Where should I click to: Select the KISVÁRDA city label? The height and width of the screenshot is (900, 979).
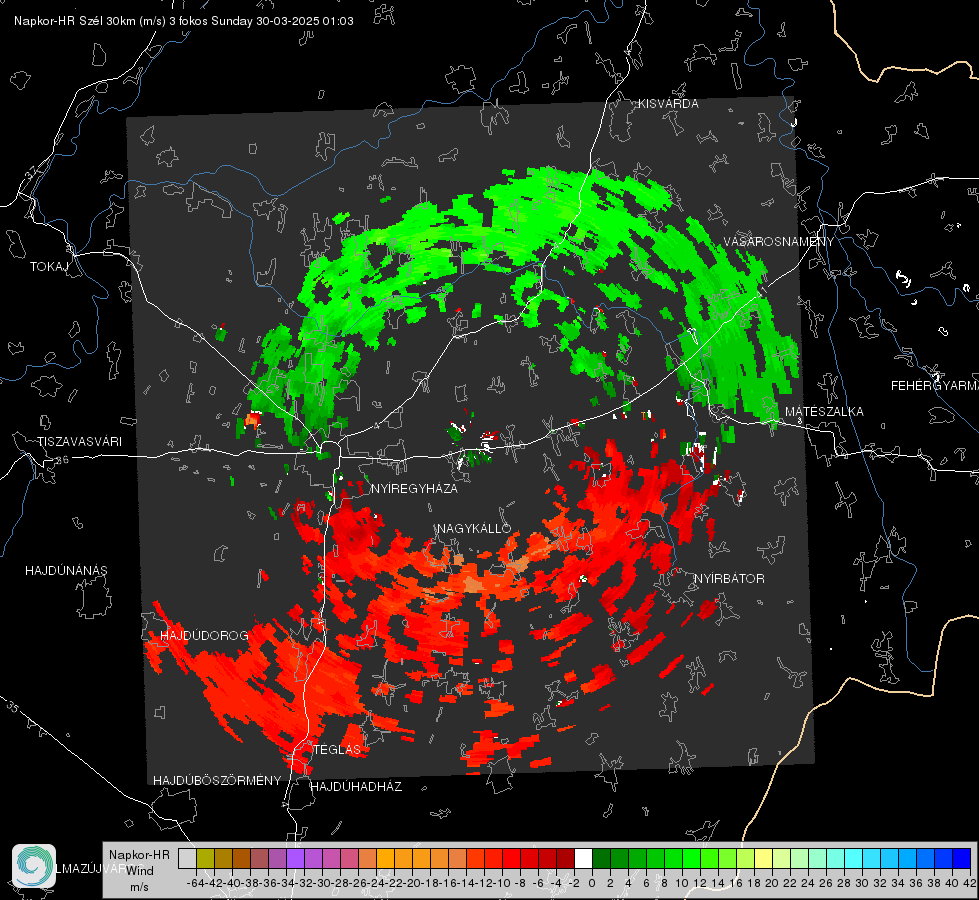coord(668,104)
